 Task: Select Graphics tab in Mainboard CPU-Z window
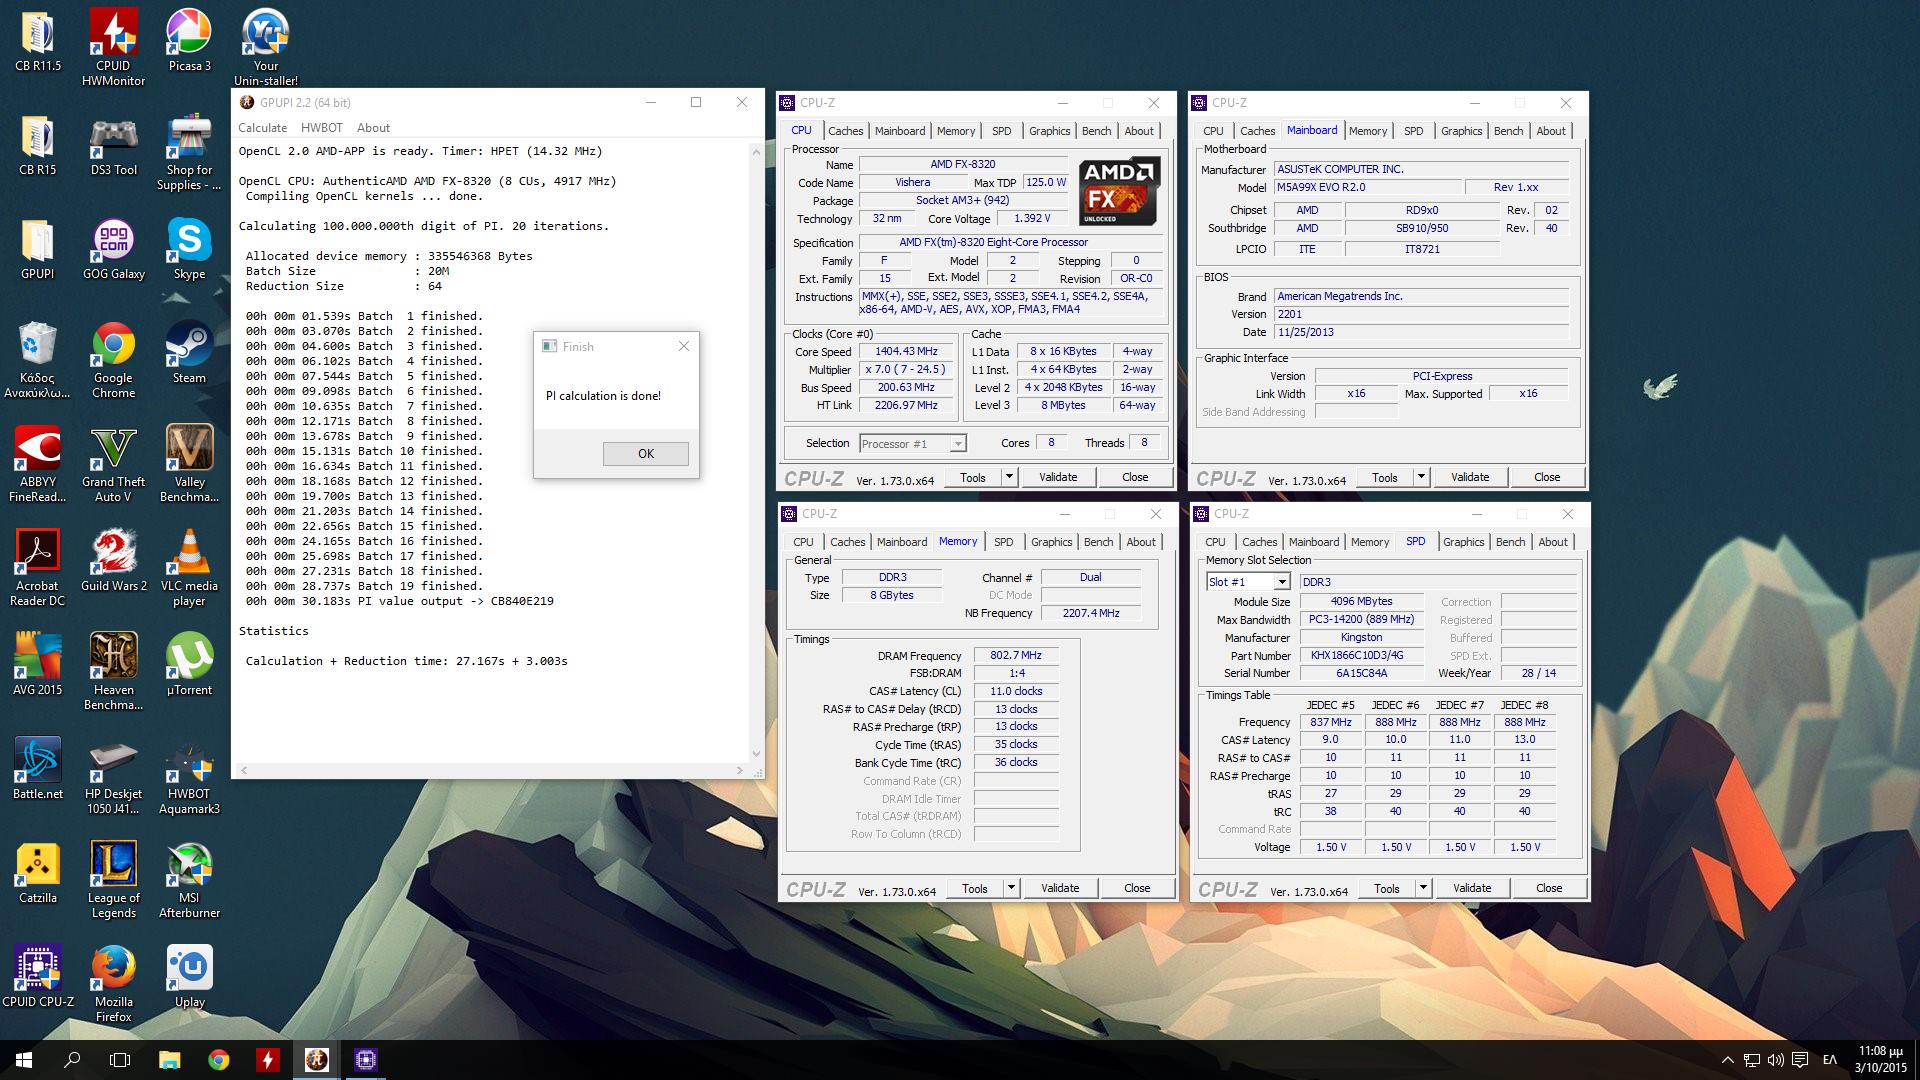pos(1461,131)
